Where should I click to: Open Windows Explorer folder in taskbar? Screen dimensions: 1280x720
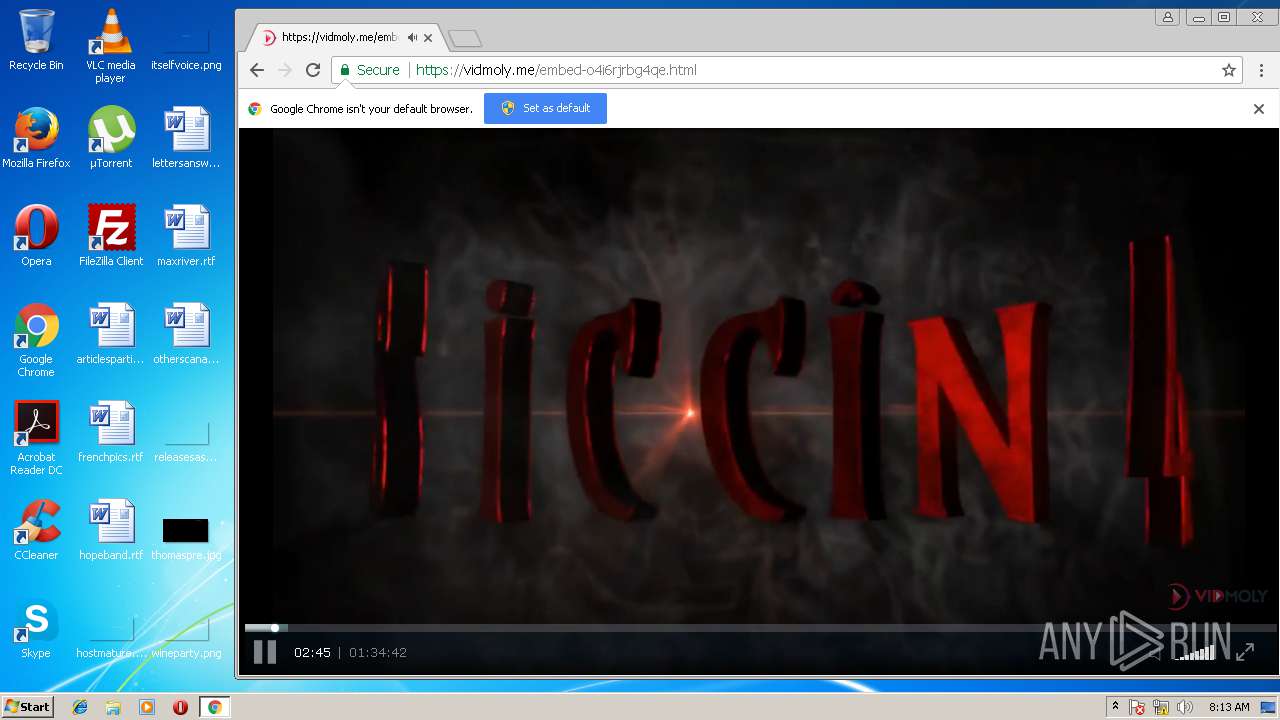[113, 707]
